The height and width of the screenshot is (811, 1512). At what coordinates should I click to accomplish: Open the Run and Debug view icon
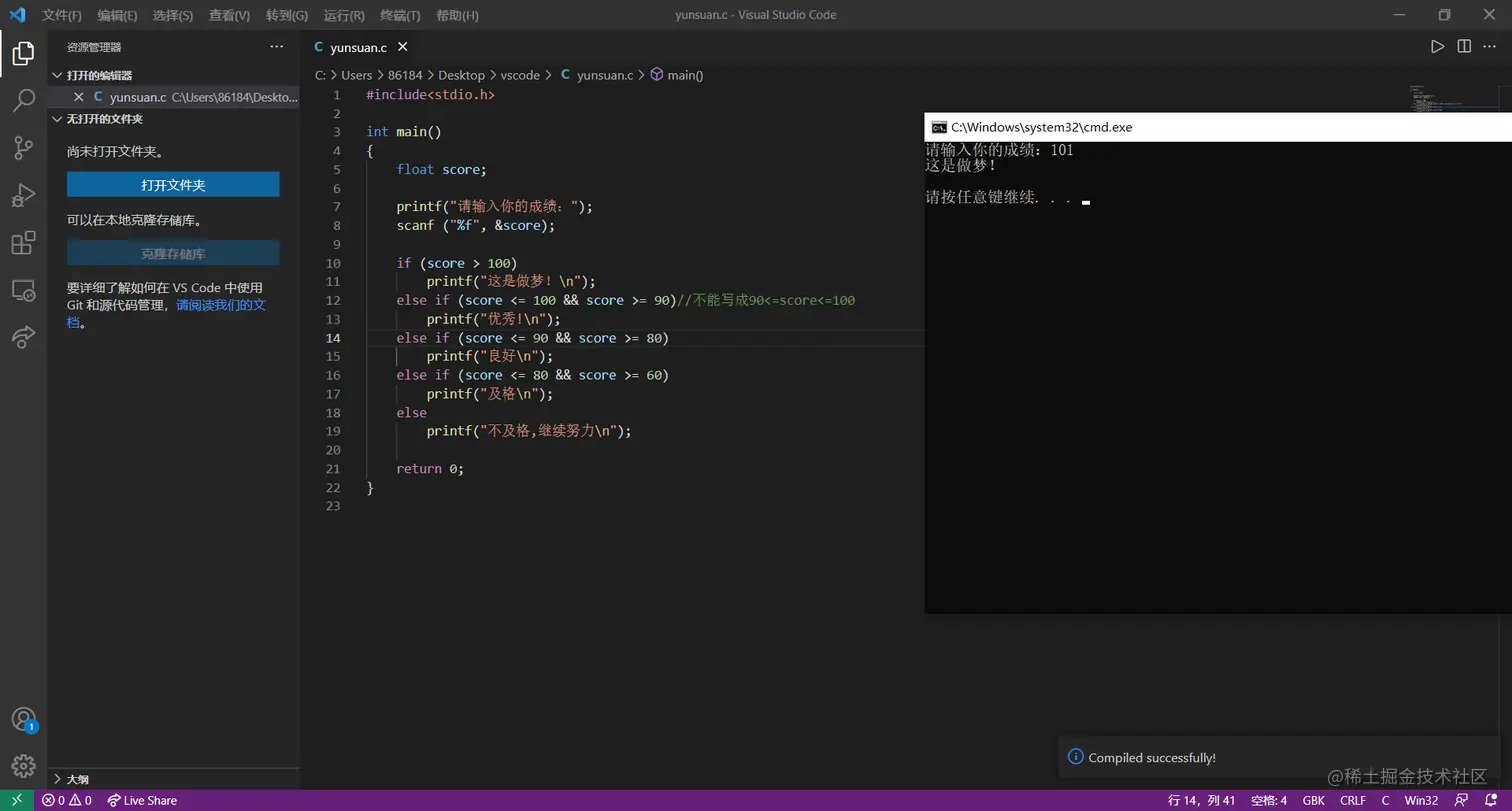pos(23,195)
